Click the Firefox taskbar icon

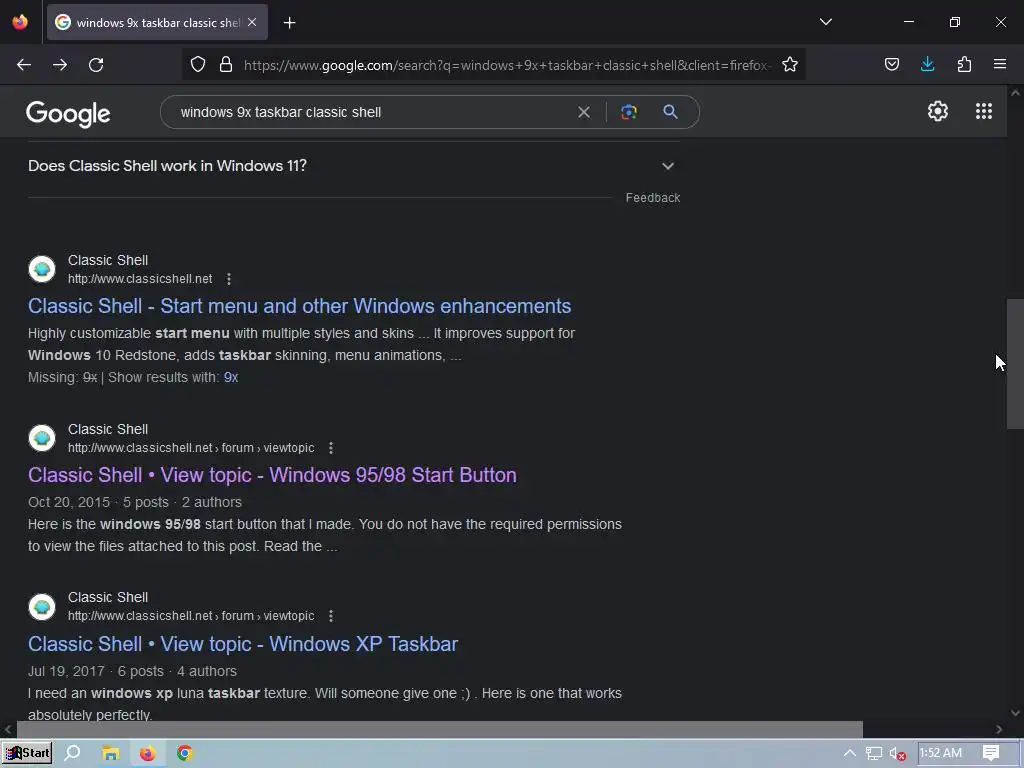(148, 754)
